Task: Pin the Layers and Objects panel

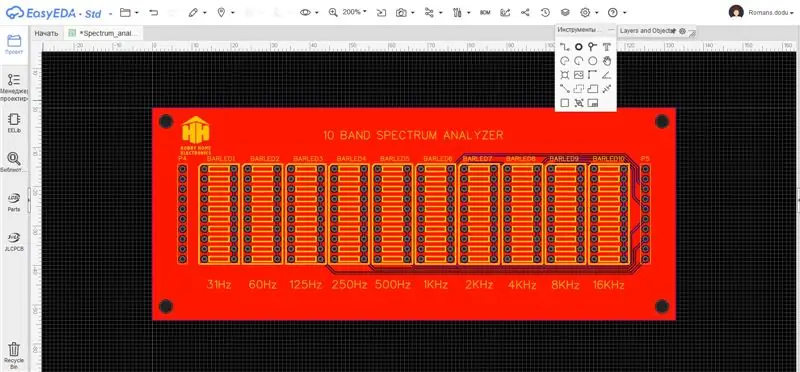Action: coord(673,31)
